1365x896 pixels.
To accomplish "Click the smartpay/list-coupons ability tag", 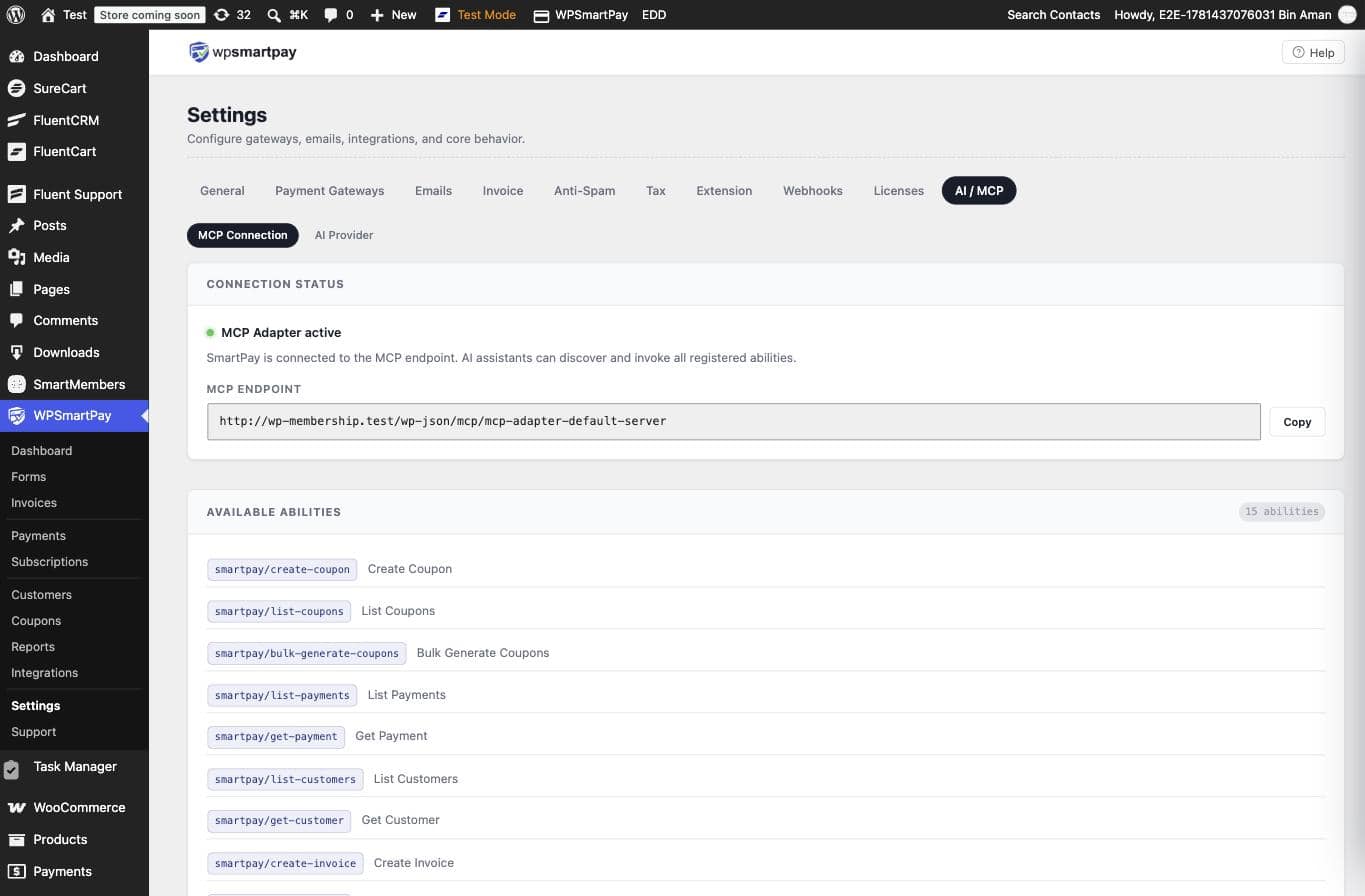I will pos(279,611).
